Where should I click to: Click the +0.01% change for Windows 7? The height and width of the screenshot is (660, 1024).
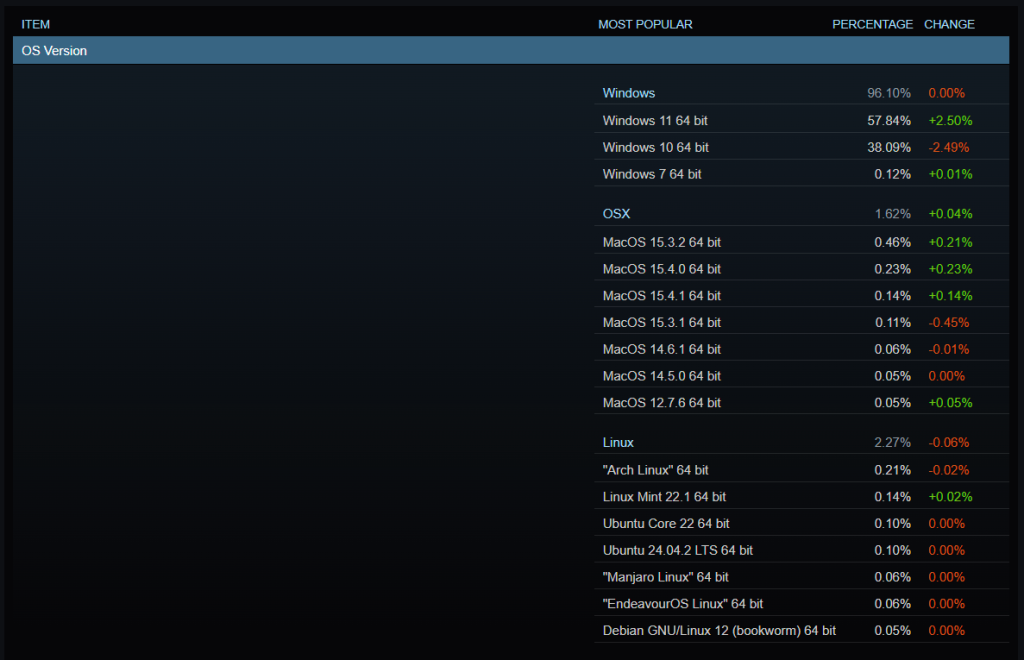pyautogui.click(x=950, y=174)
